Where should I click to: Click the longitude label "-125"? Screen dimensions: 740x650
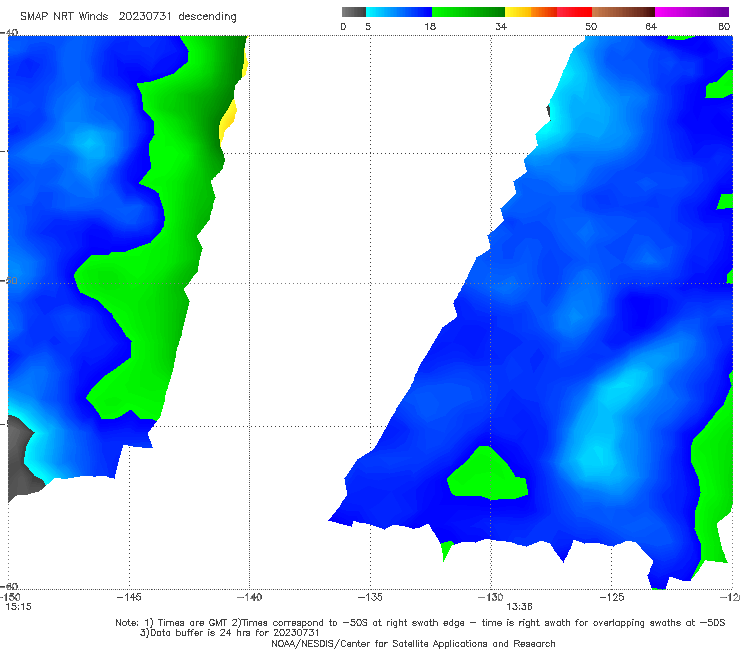pyautogui.click(x=612, y=597)
